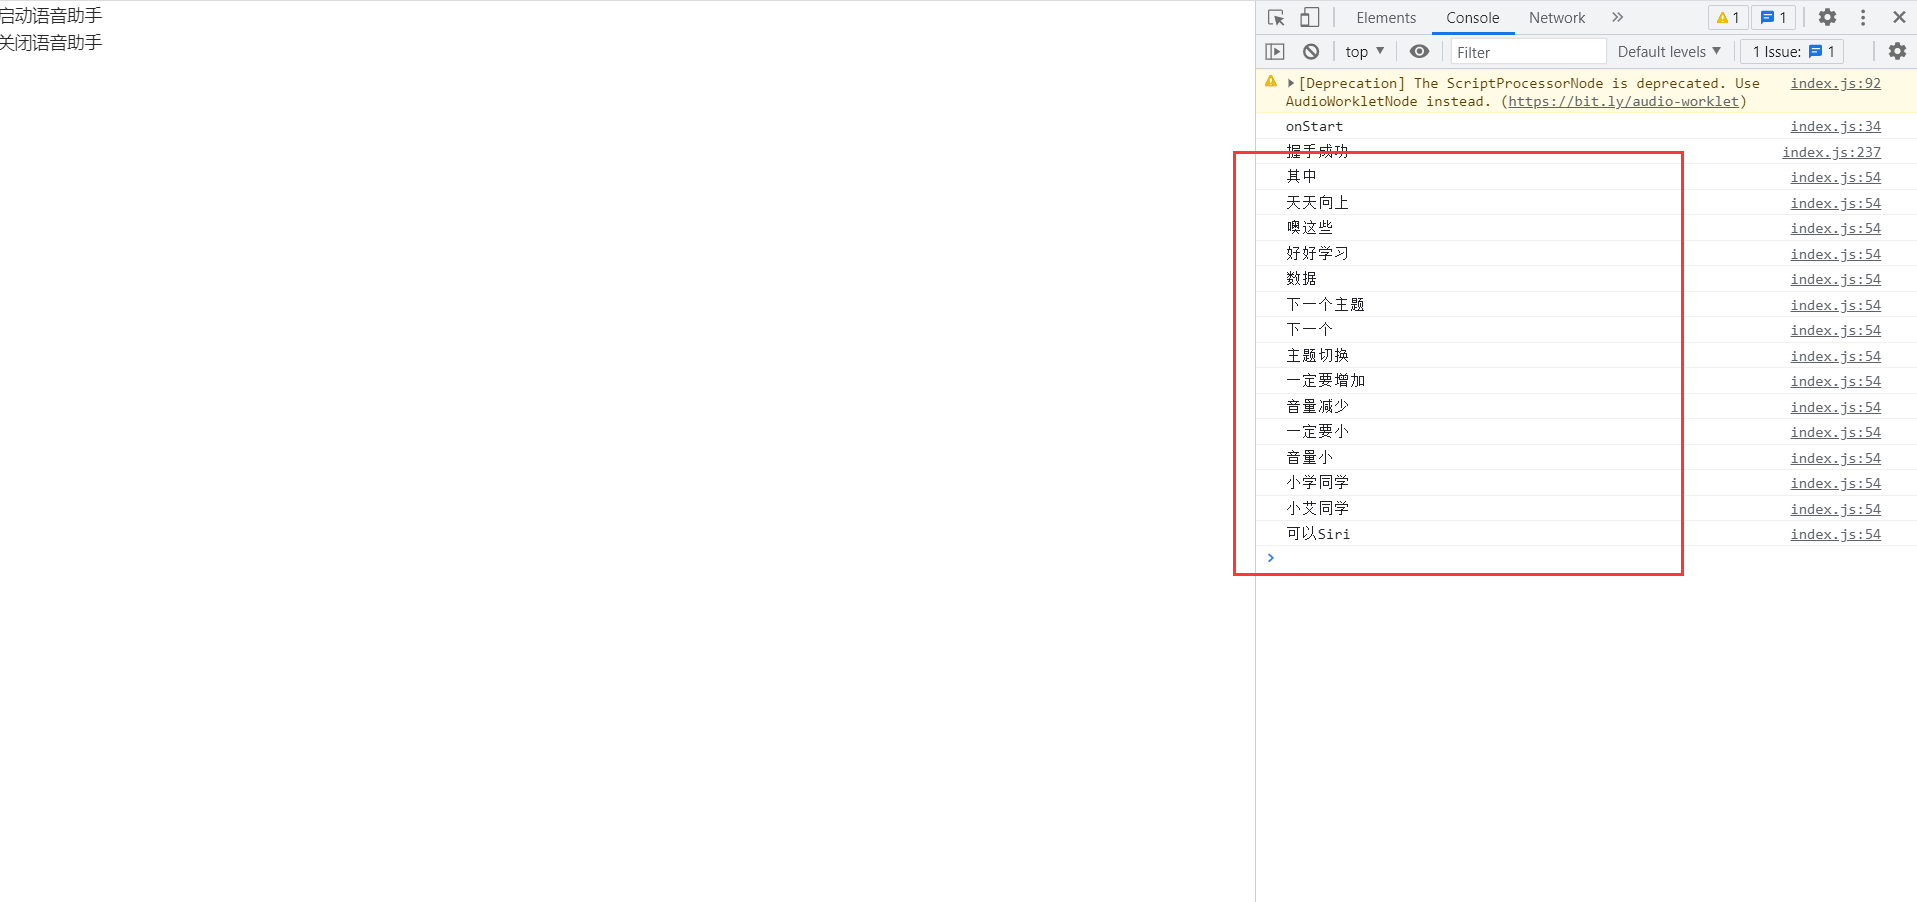Show the console sidebar
Viewport: 1917px width, 902px height.
(x=1275, y=51)
